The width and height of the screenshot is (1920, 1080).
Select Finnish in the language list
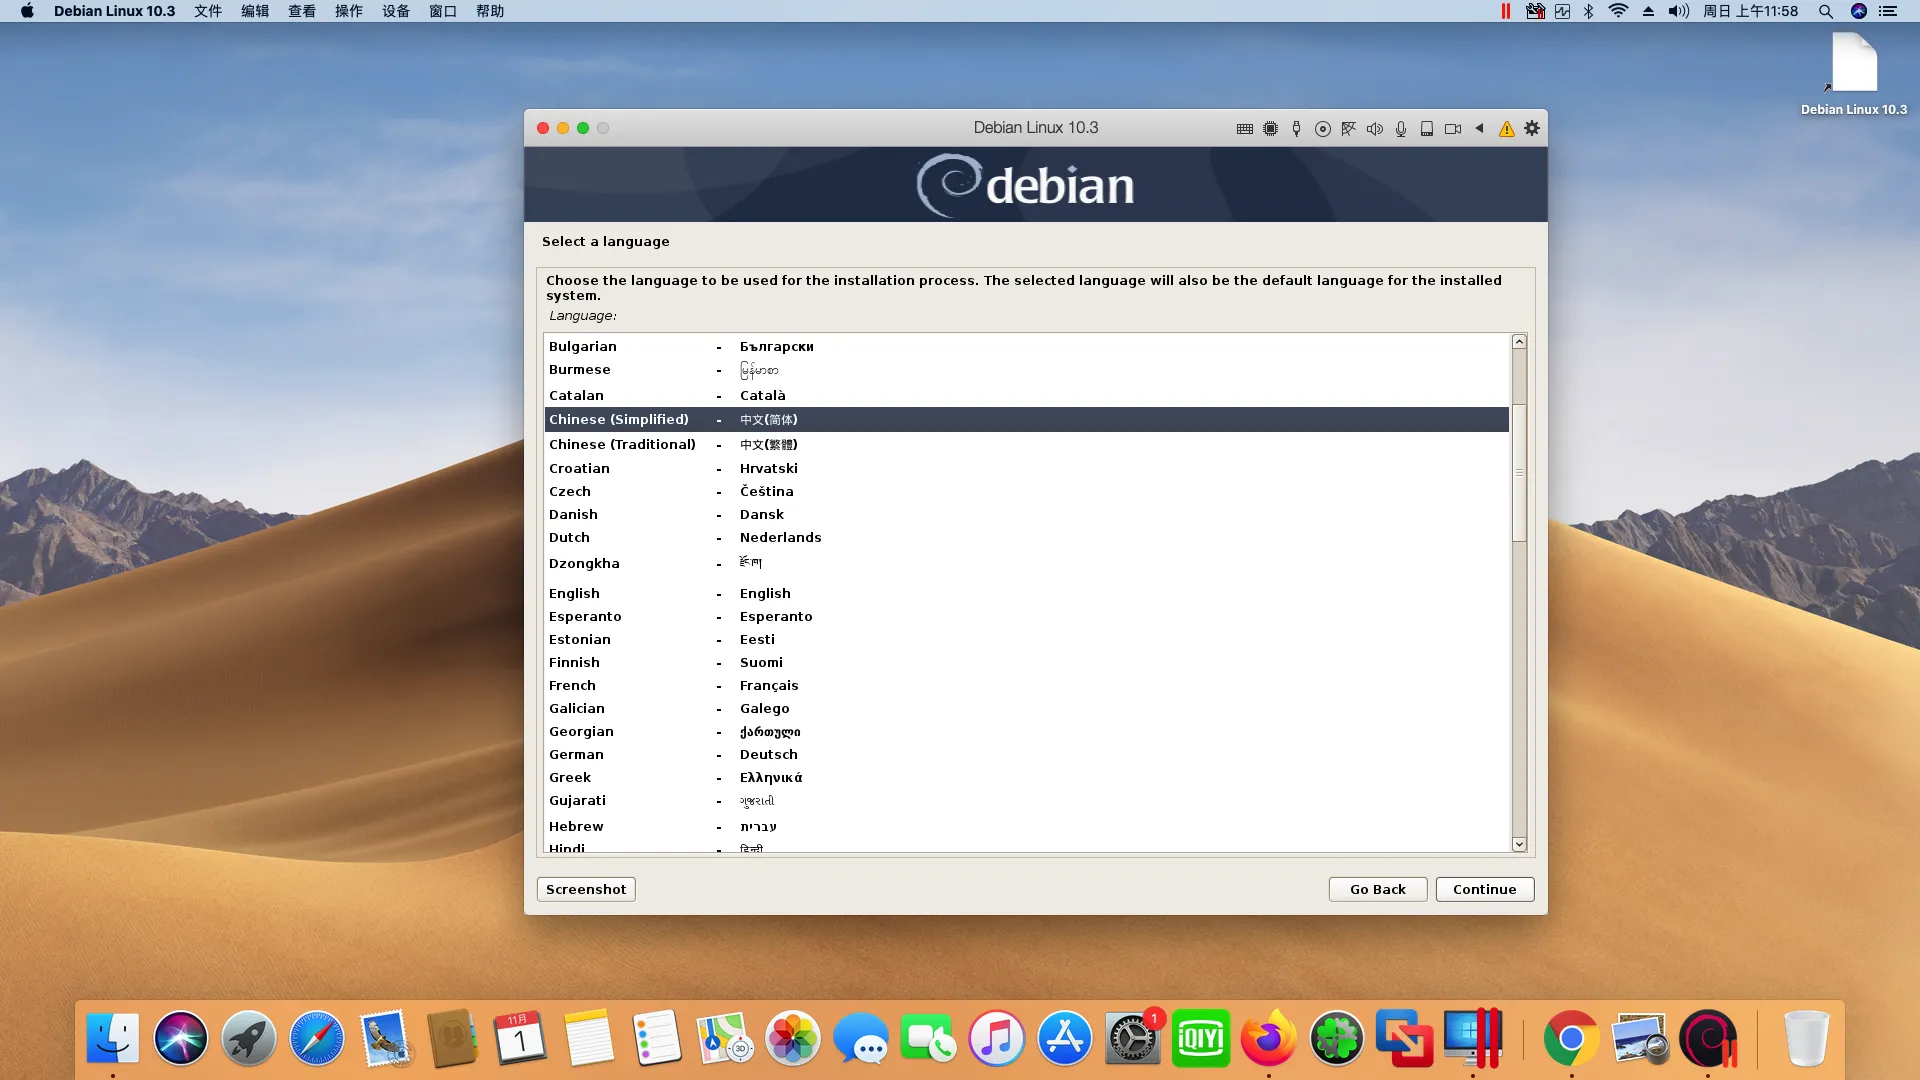pyautogui.click(x=1027, y=662)
